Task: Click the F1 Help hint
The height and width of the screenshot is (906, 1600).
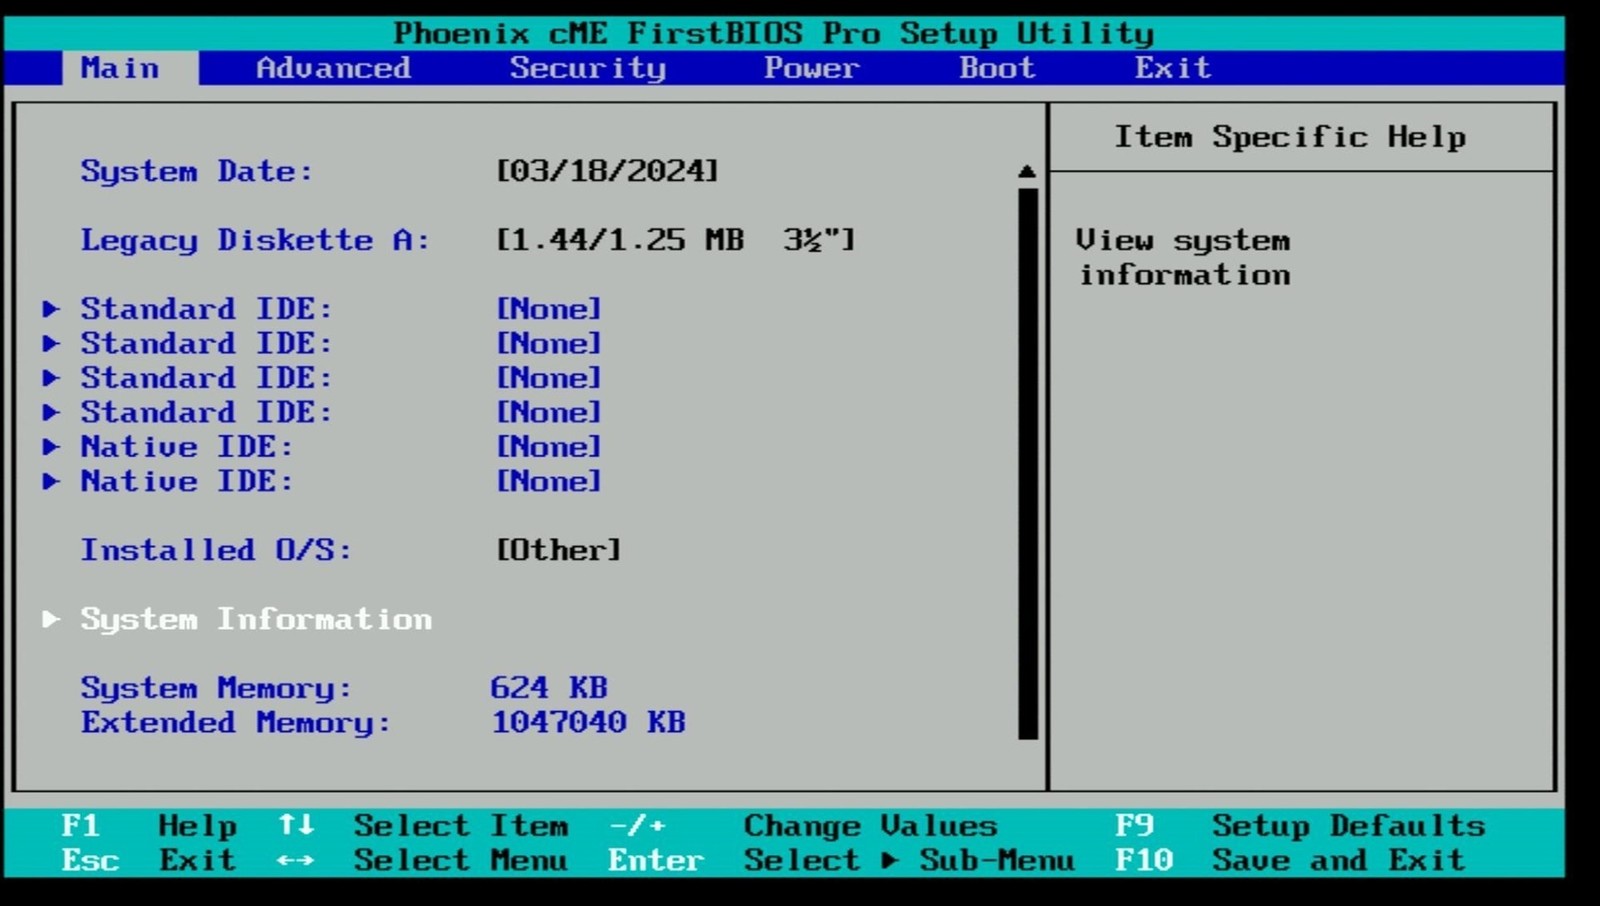Action: pos(149,826)
